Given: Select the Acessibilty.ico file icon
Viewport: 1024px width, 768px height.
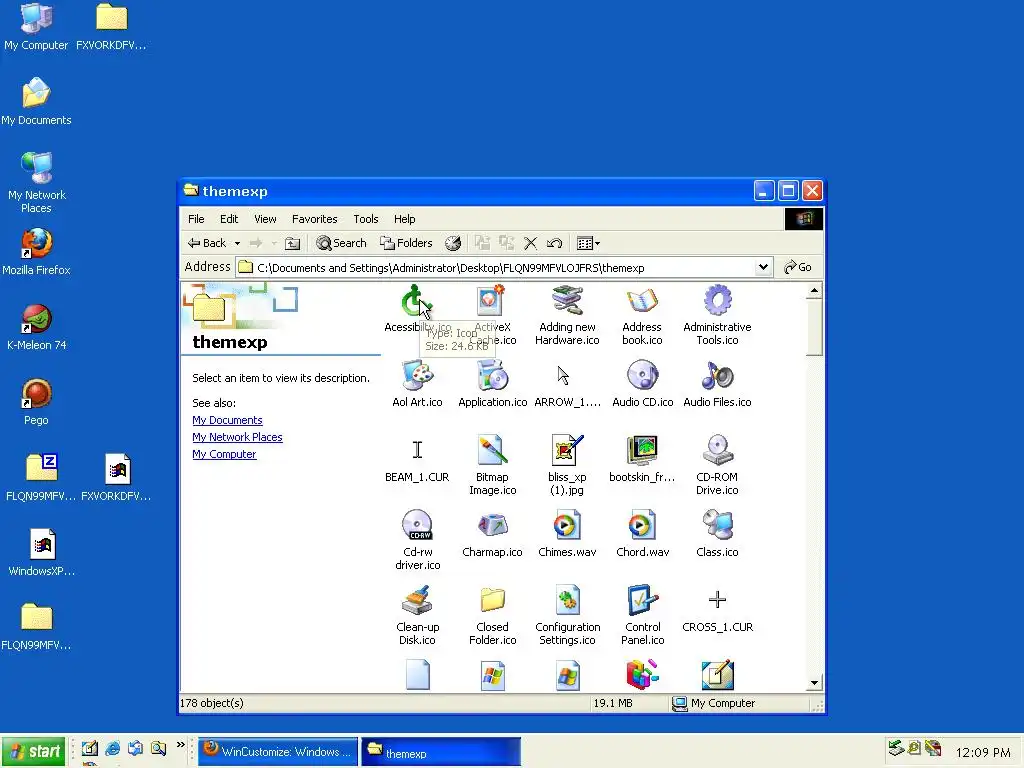Looking at the screenshot, I should point(415,300).
